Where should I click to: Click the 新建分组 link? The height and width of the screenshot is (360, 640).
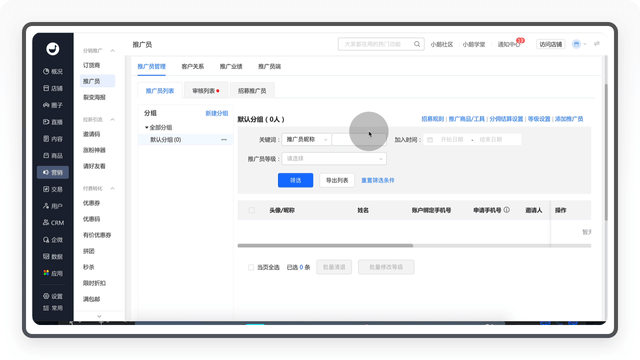pyautogui.click(x=217, y=113)
